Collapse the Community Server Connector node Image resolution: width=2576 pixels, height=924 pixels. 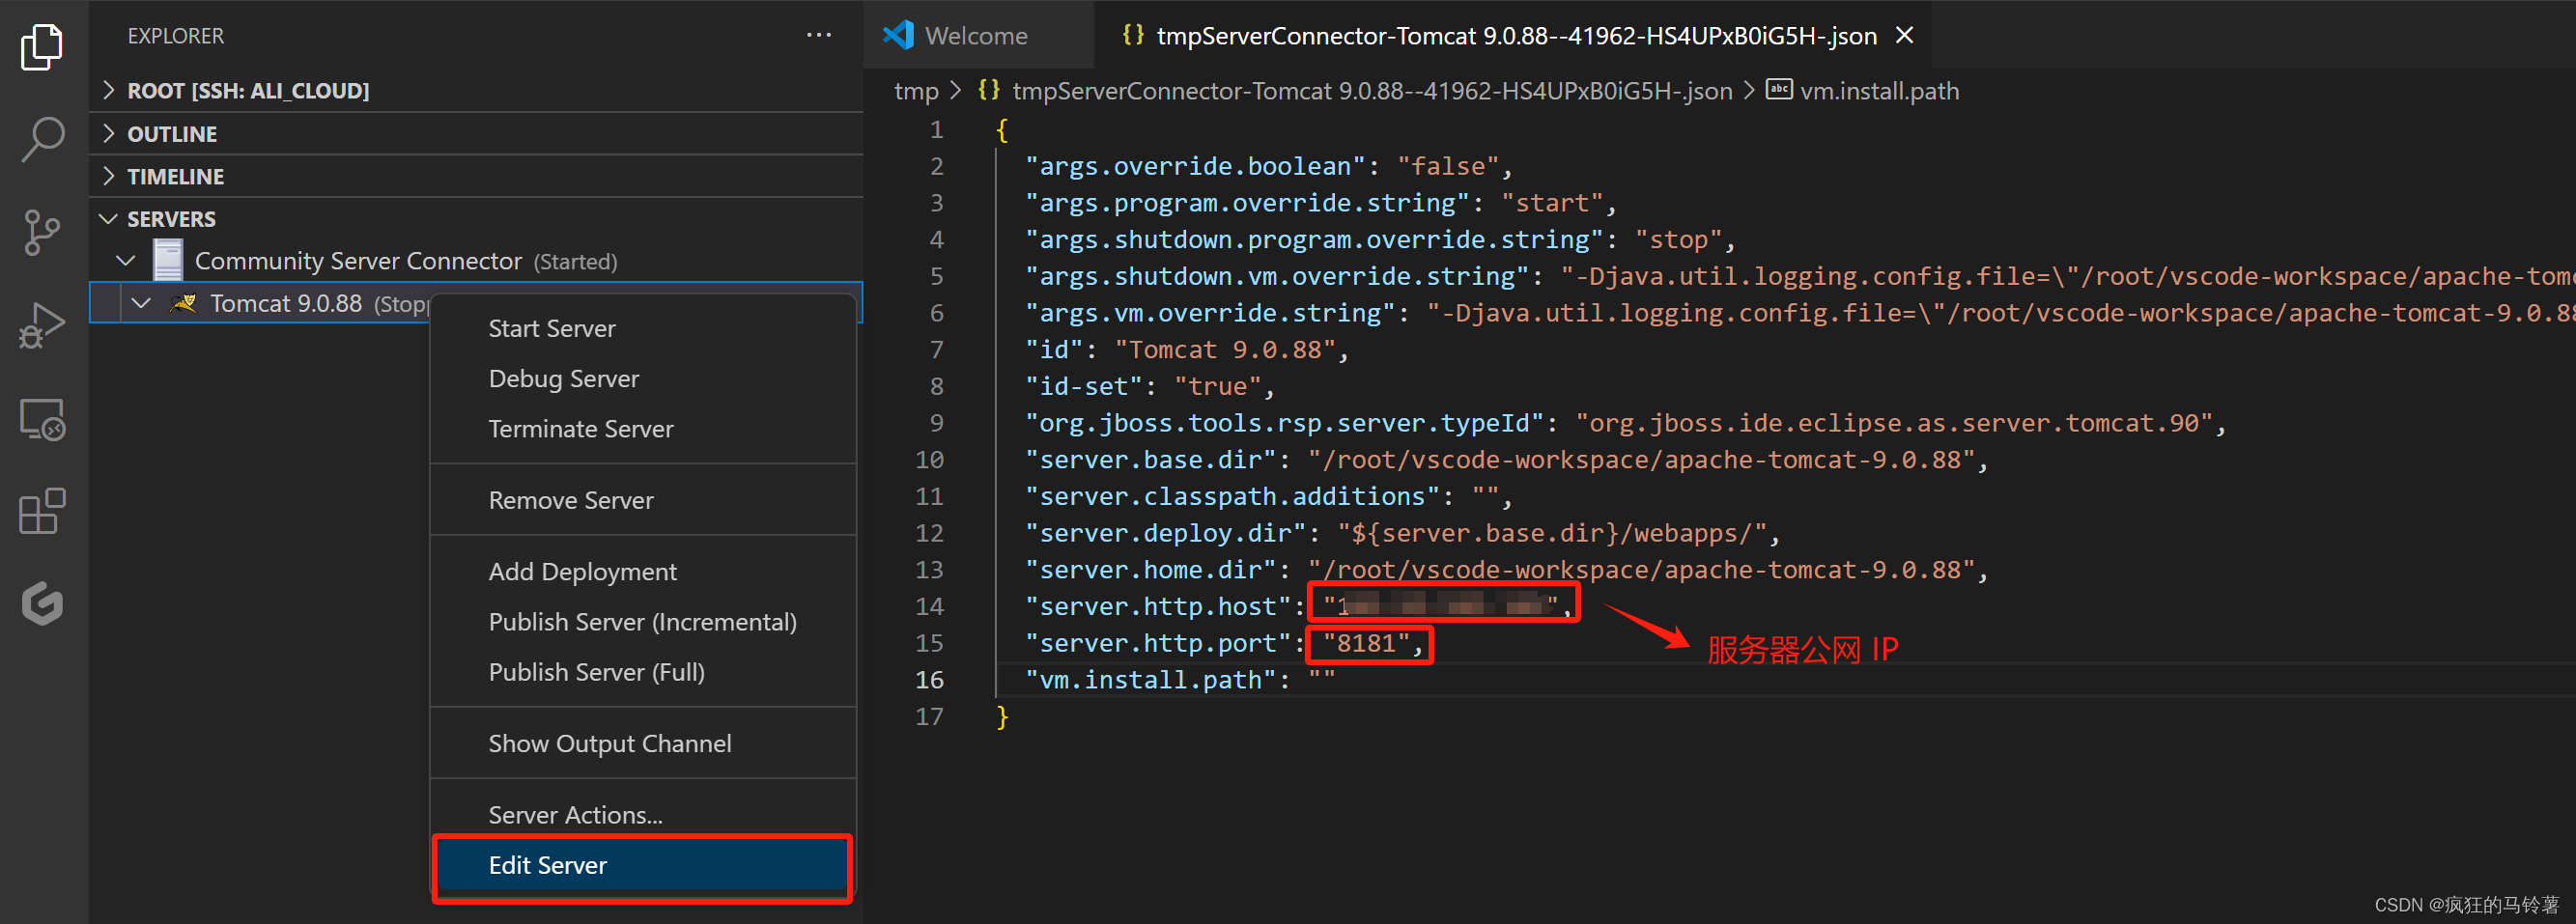tap(126, 261)
